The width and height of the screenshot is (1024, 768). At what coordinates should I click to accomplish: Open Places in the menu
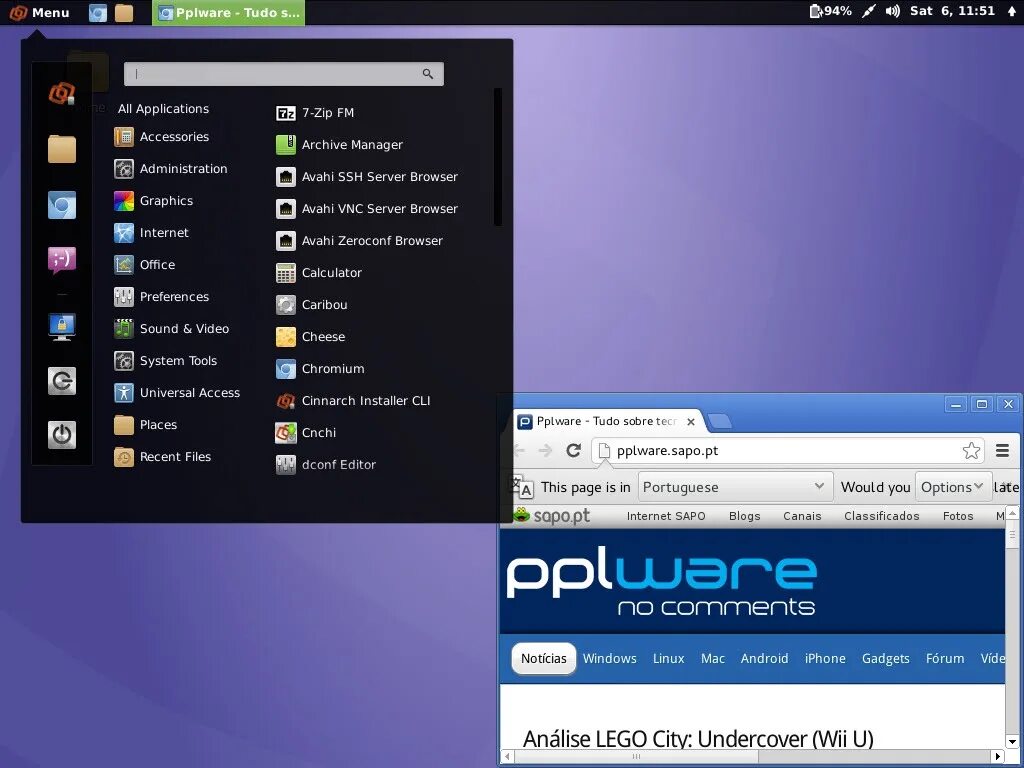[146, 424]
